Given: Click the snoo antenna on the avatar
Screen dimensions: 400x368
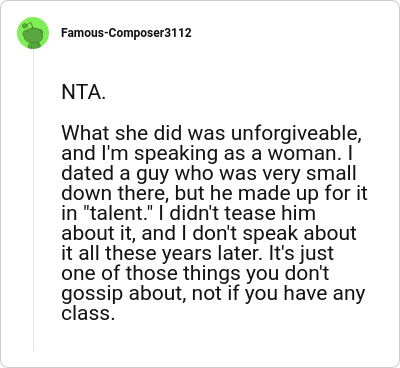Looking at the screenshot, I should [29, 24].
